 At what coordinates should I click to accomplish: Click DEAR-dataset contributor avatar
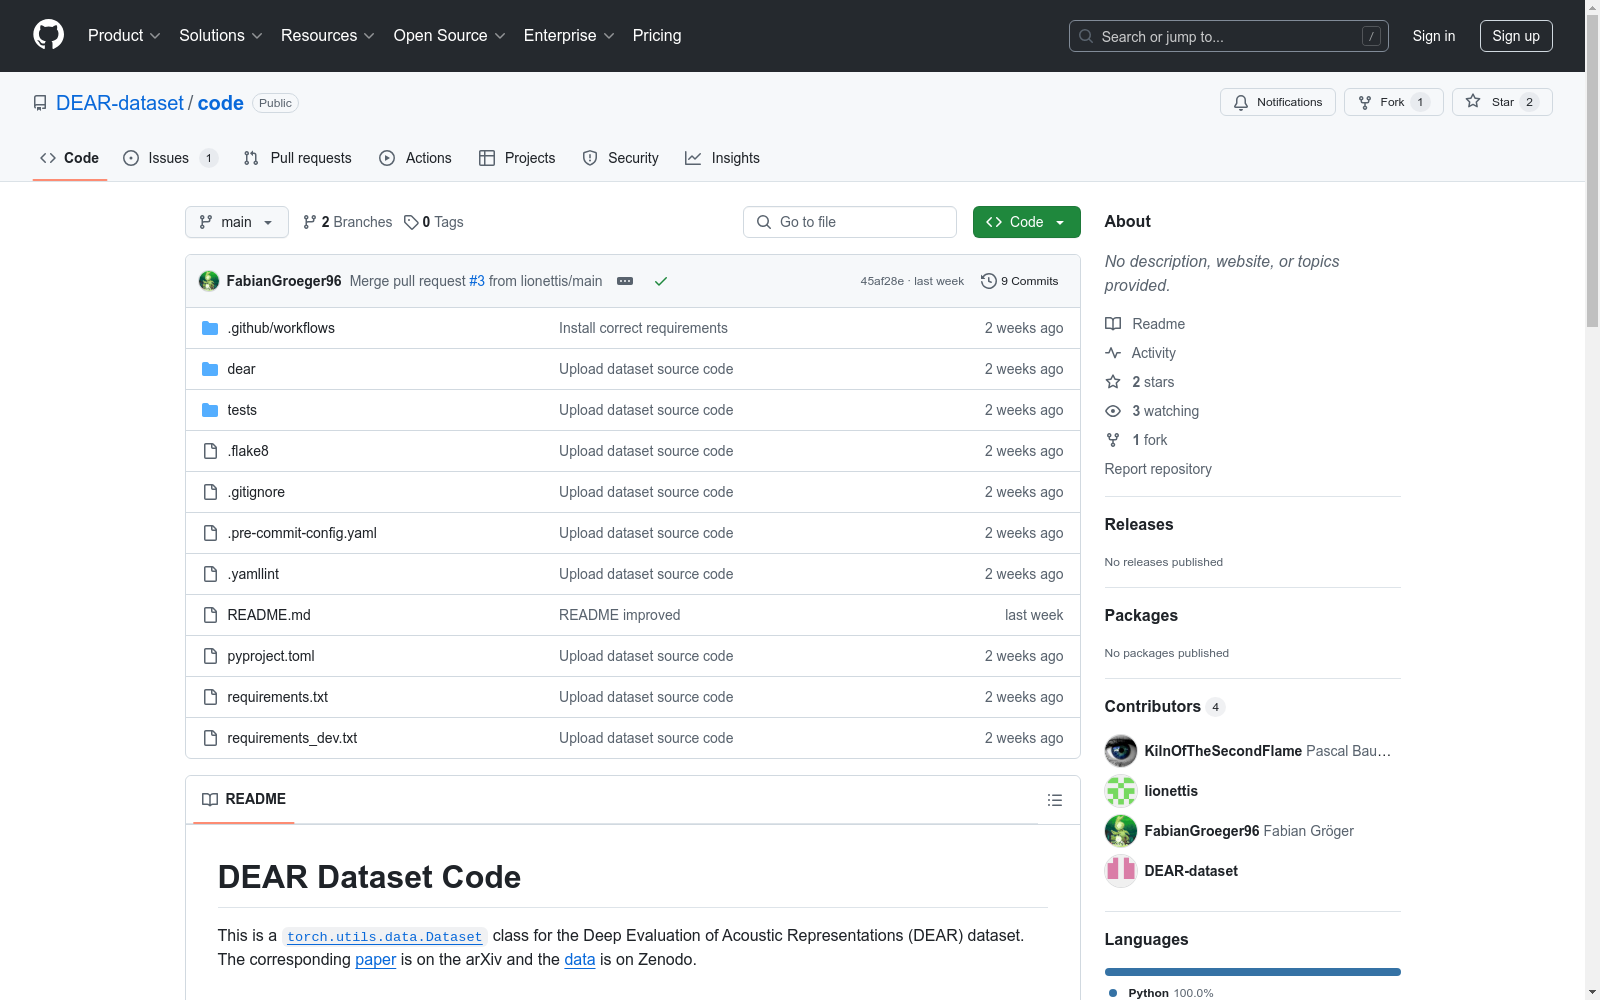coord(1121,871)
